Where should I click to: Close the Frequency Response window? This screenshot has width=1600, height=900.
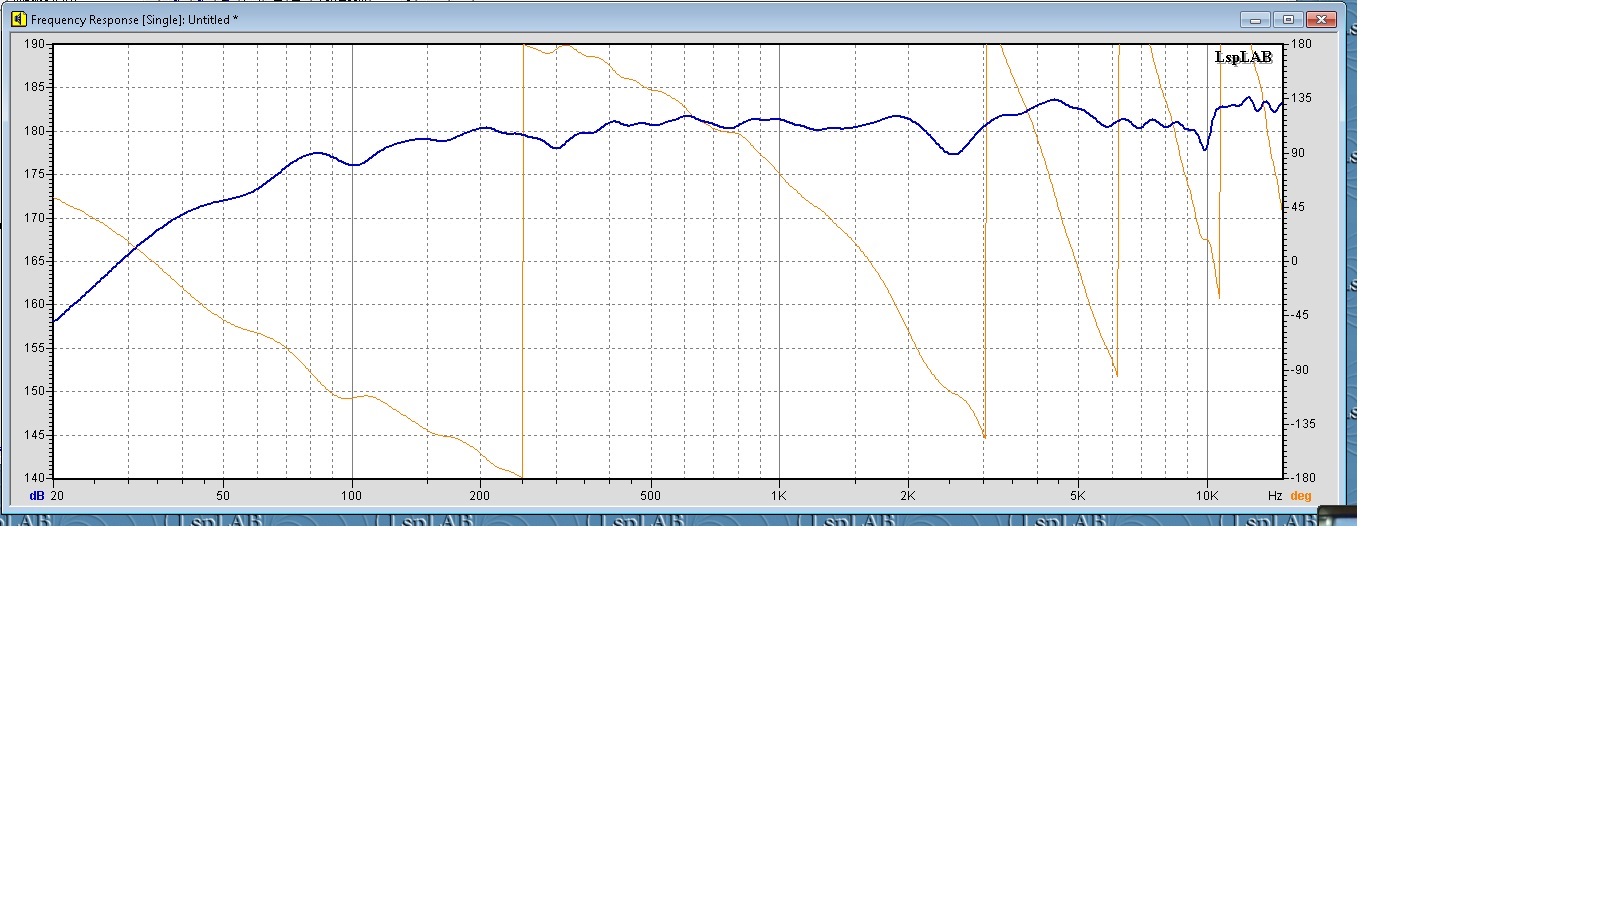pos(1322,19)
